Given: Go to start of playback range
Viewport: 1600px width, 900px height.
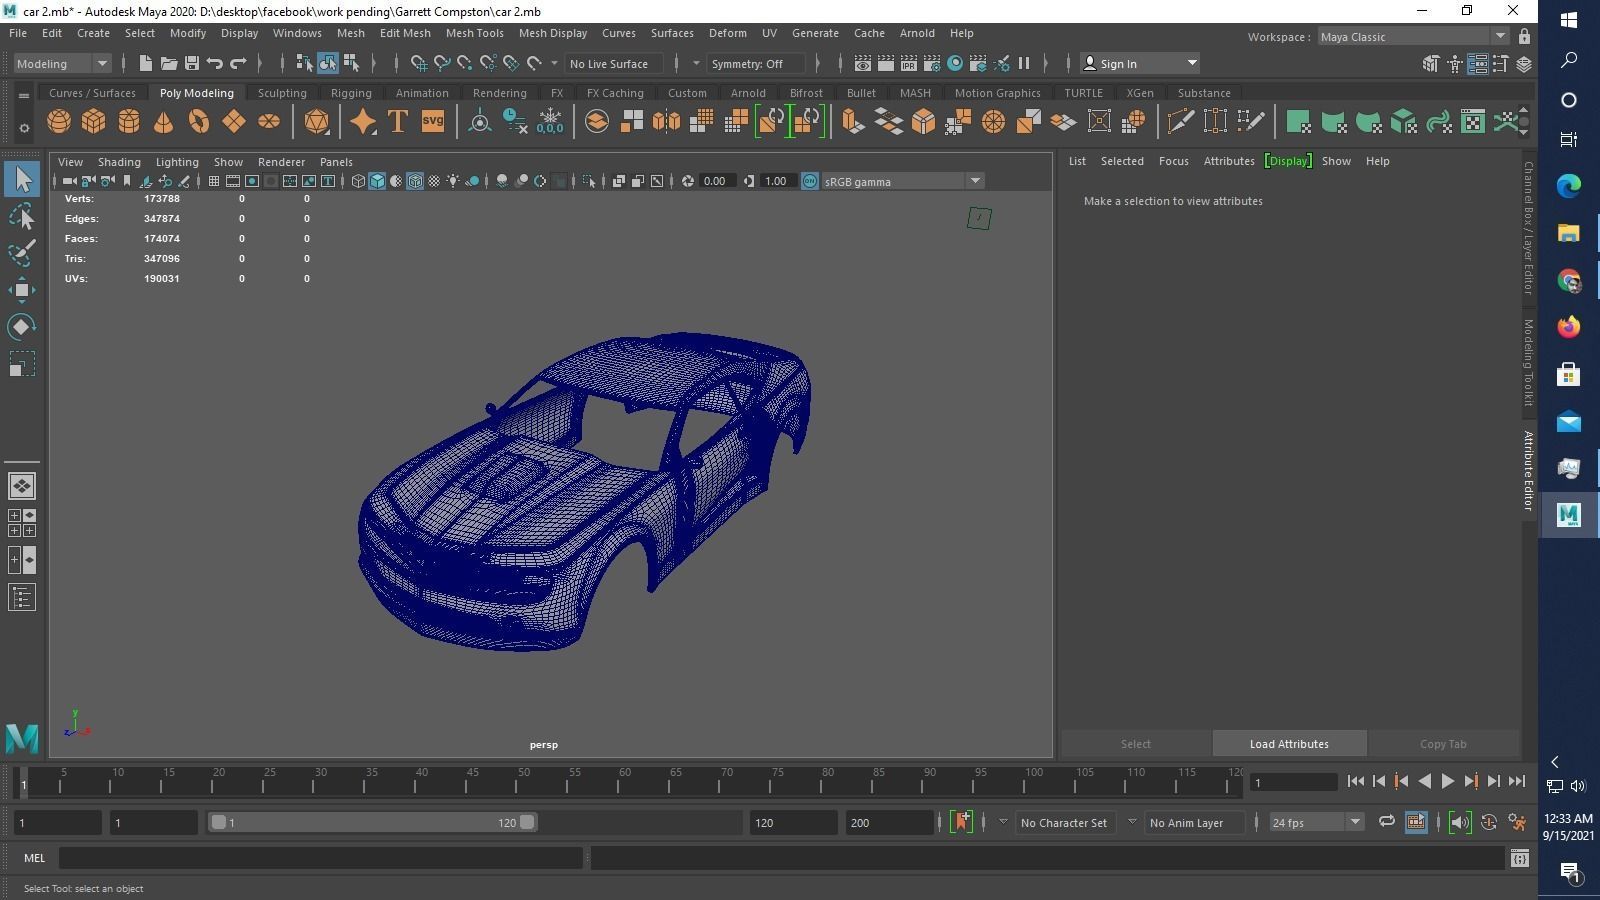Looking at the screenshot, I should tap(1356, 781).
